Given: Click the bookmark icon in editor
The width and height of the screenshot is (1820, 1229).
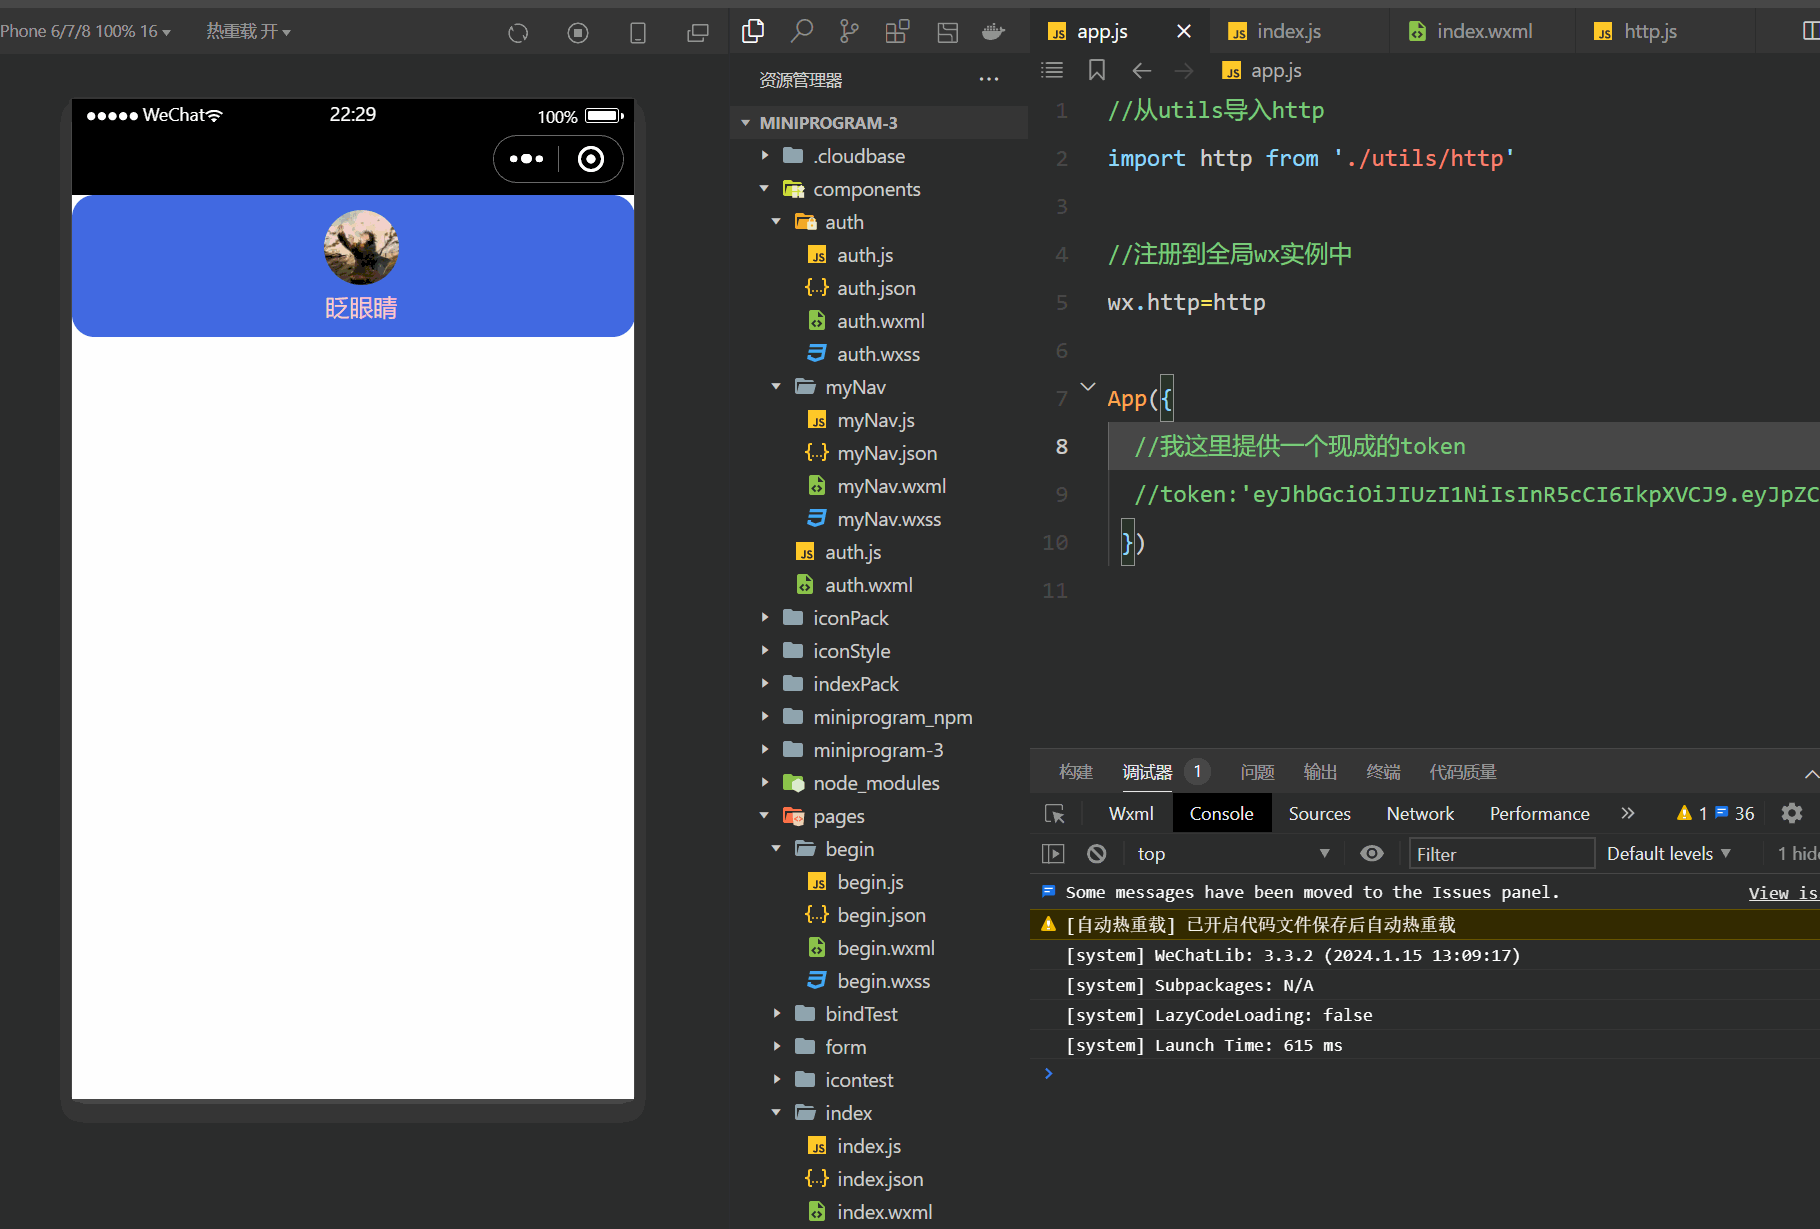Looking at the screenshot, I should pos(1097,70).
